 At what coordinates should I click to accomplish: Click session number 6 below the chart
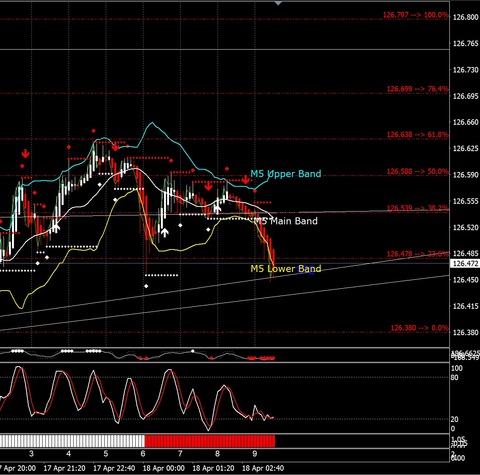(143, 454)
